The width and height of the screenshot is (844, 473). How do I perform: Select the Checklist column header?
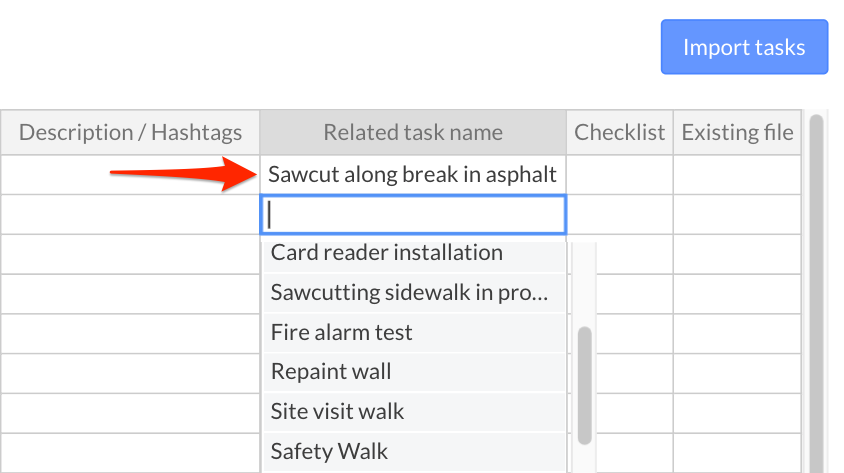[x=620, y=132]
